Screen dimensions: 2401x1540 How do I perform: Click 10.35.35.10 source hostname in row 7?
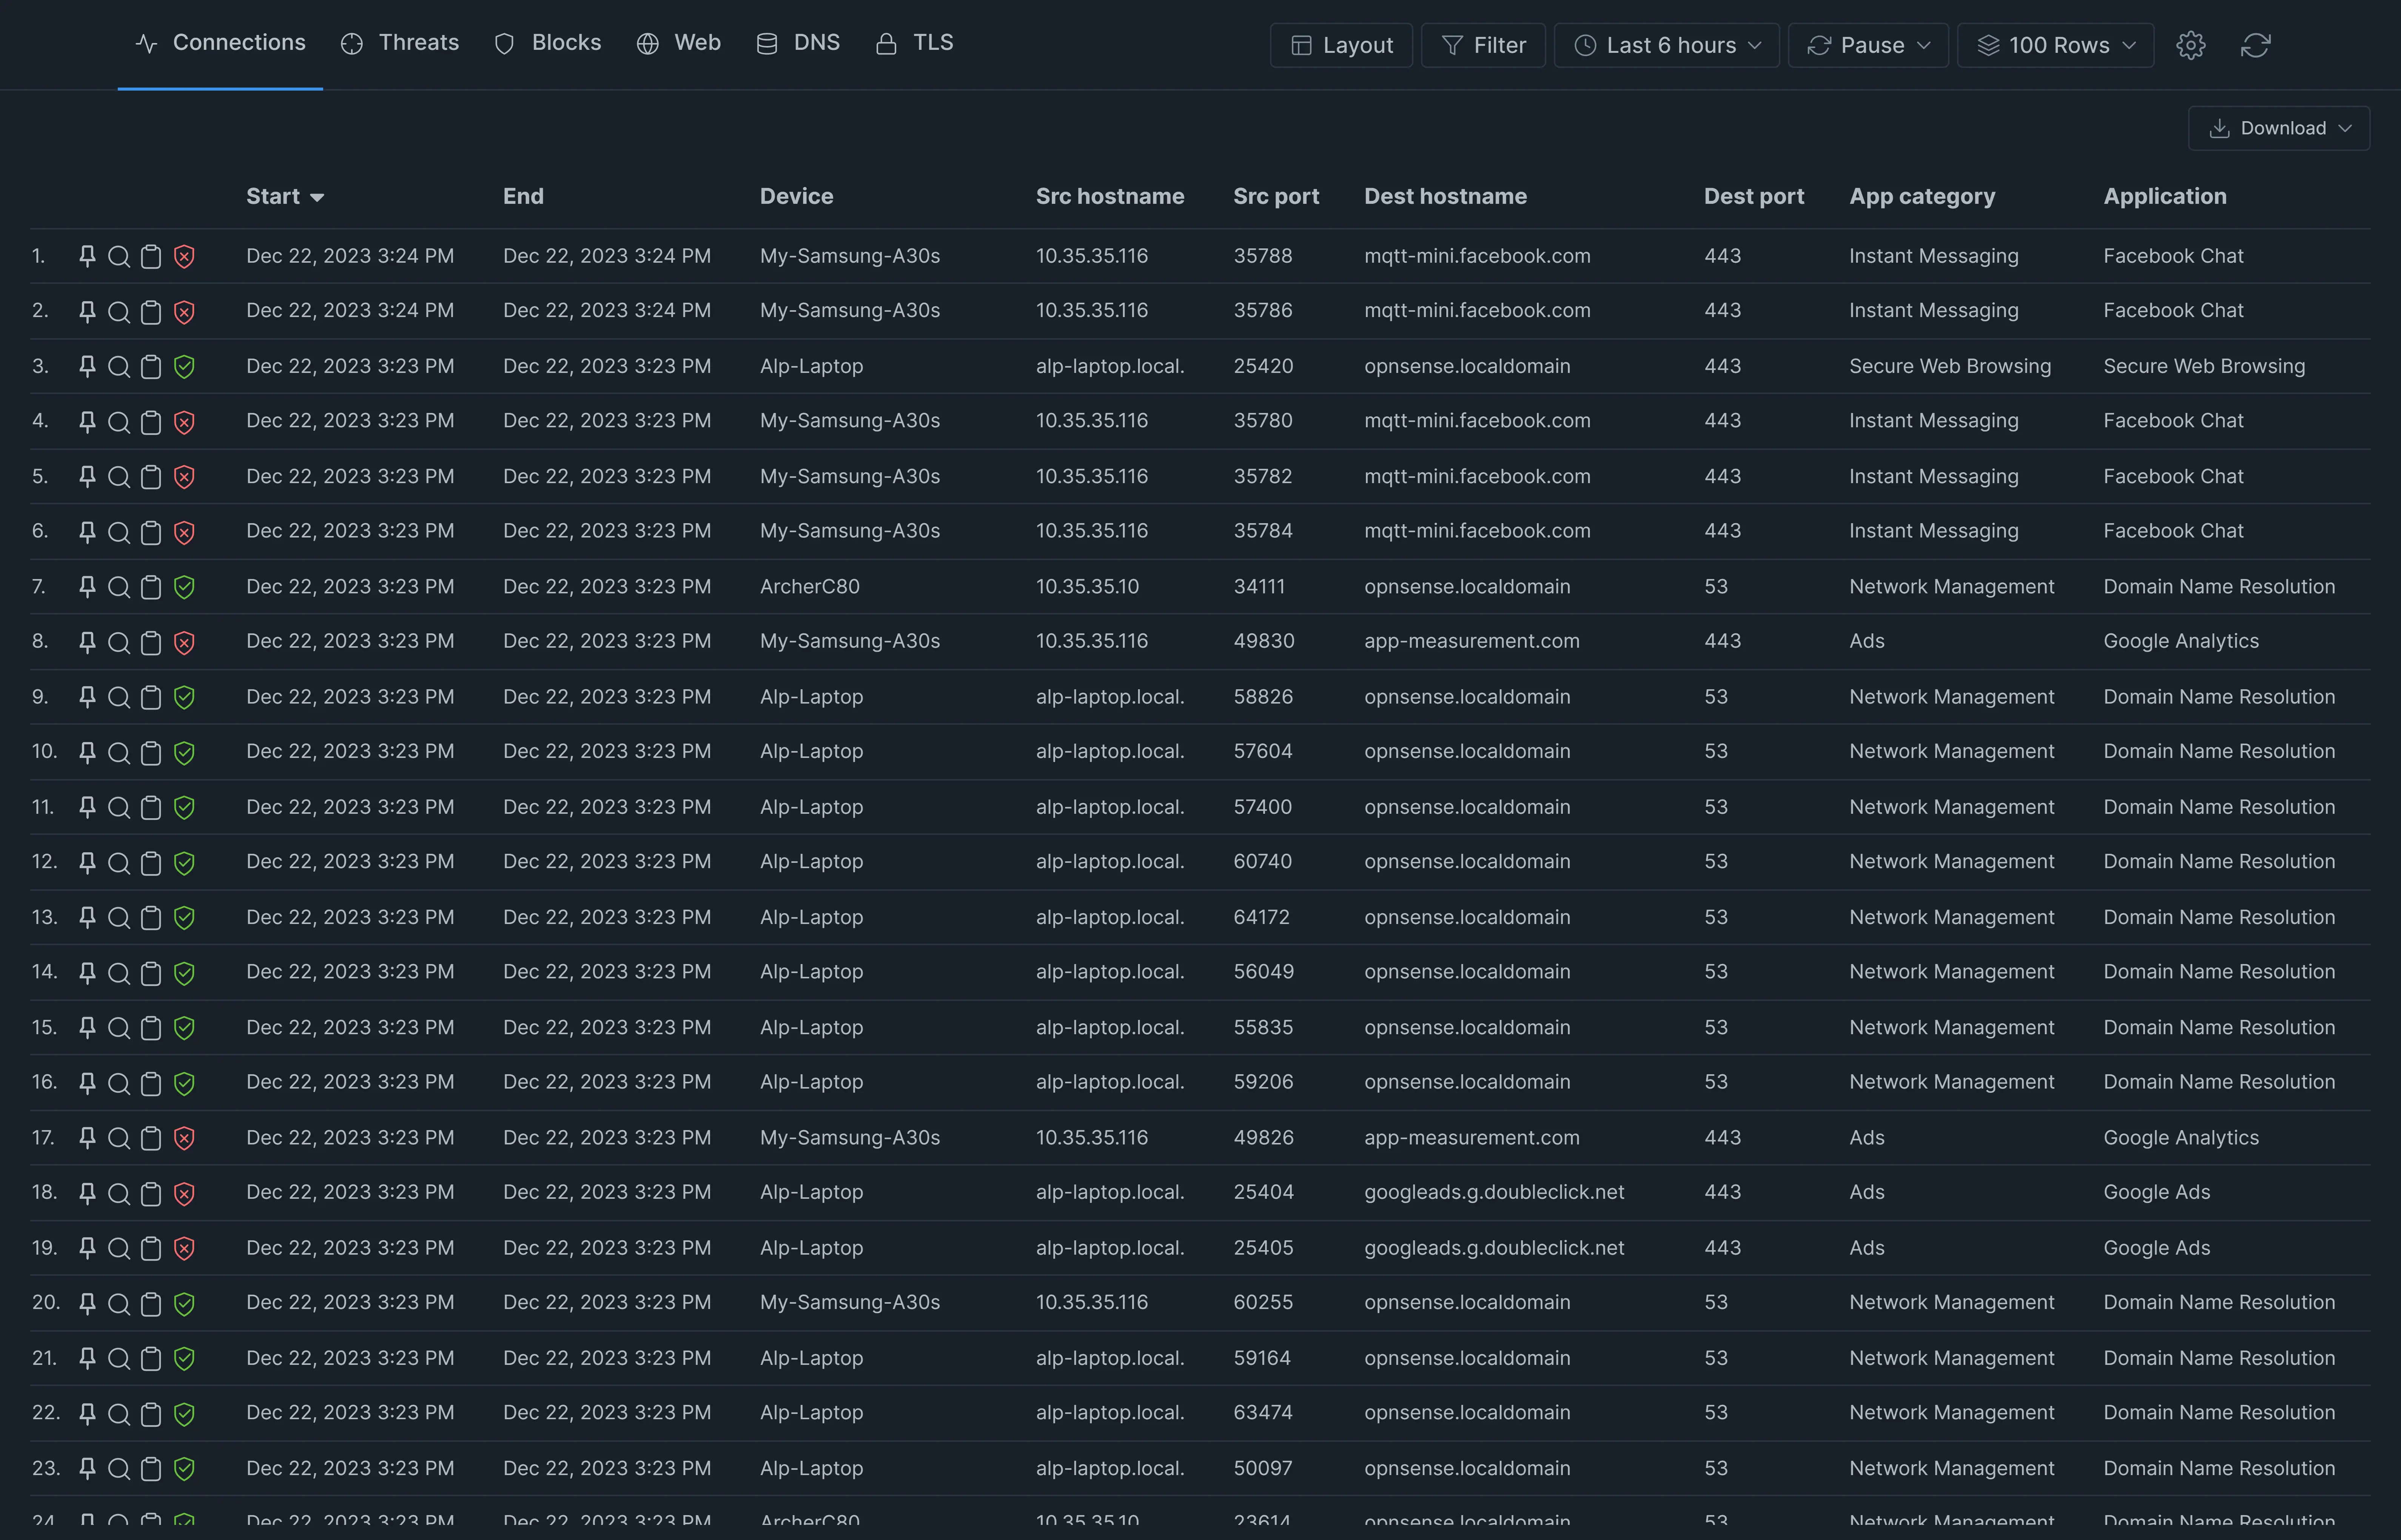click(1087, 587)
